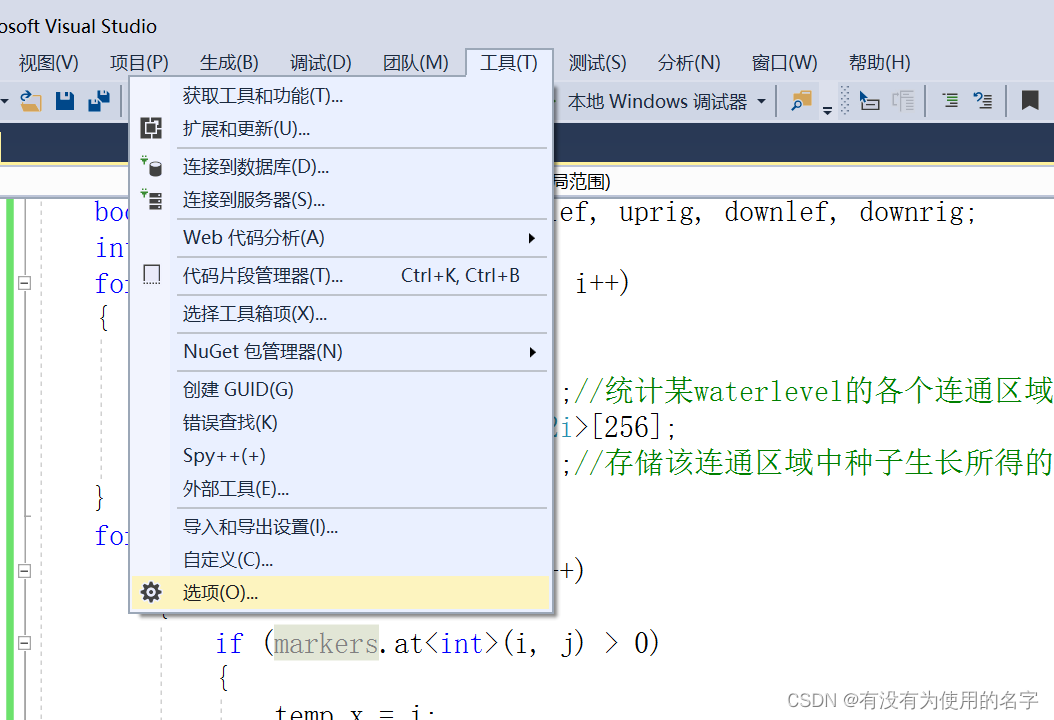This screenshot has height=720, width=1054.
Task: Expand the Web 代码分析 submenu arrow
Action: 532,238
